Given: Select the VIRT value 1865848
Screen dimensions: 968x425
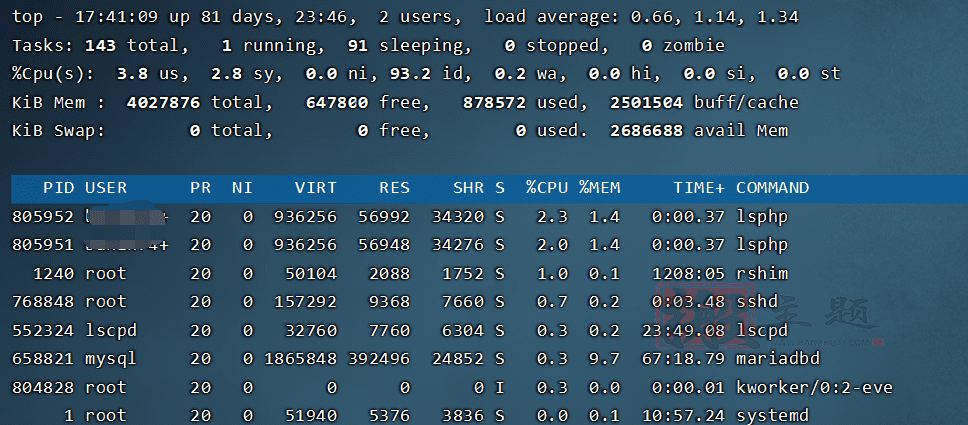Looking at the screenshot, I should click(x=300, y=359).
